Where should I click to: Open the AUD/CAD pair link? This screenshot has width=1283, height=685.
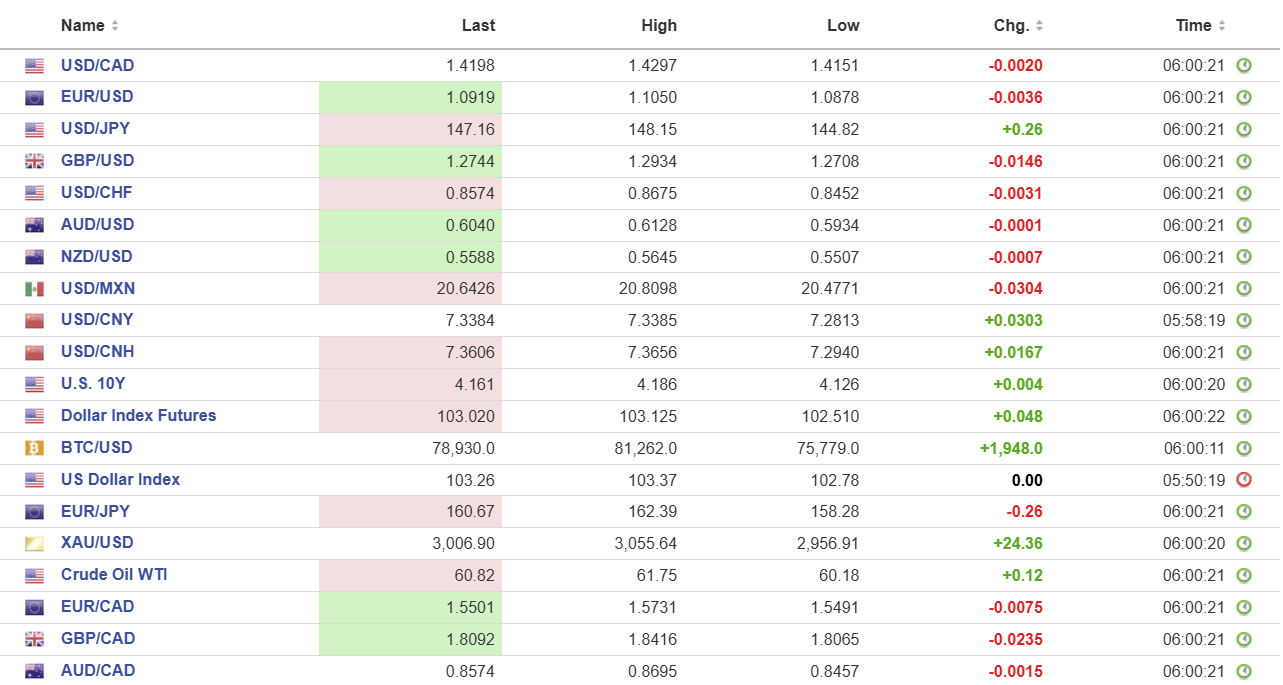coord(97,671)
